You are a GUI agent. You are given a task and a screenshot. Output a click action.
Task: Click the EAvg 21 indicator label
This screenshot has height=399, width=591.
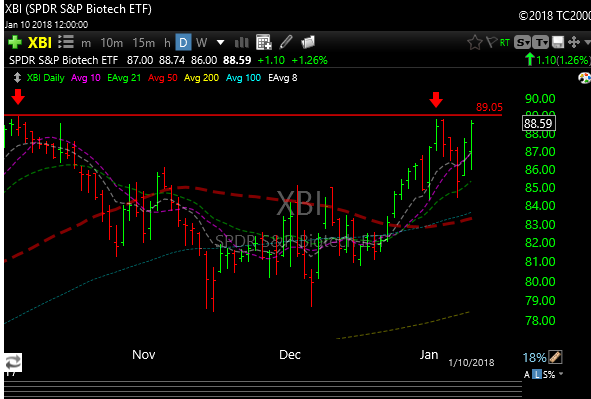click(124, 78)
